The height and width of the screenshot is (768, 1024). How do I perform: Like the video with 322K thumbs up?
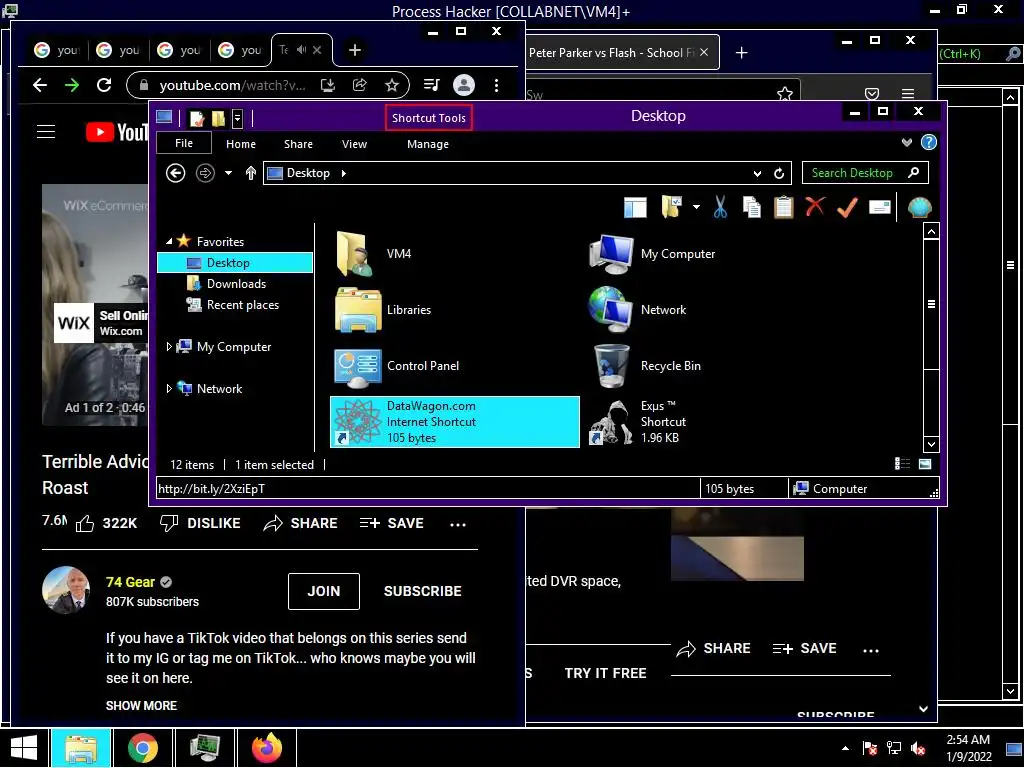point(106,523)
